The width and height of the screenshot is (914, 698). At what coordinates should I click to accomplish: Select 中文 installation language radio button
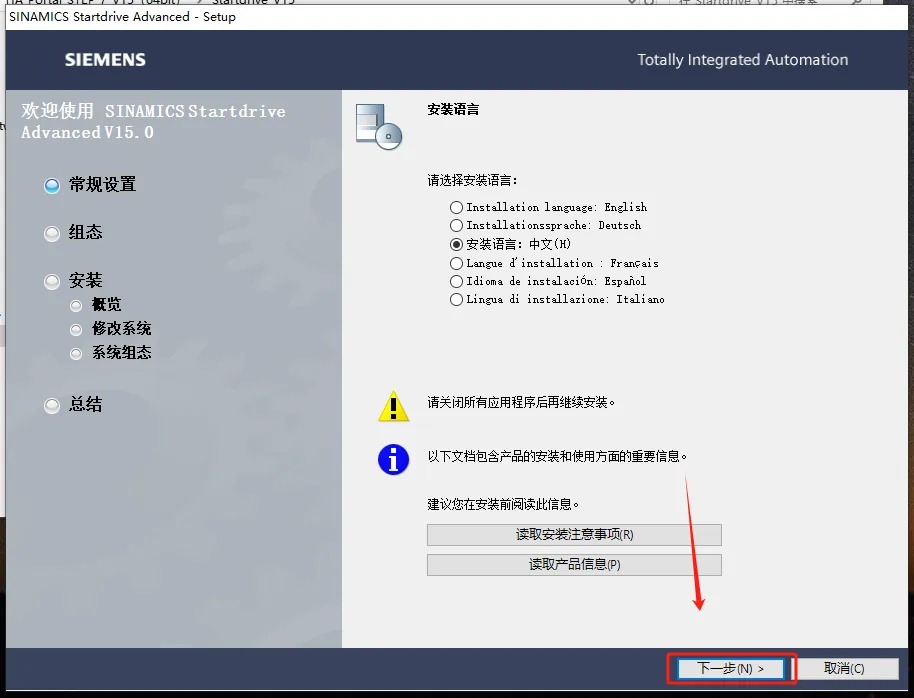coord(456,244)
